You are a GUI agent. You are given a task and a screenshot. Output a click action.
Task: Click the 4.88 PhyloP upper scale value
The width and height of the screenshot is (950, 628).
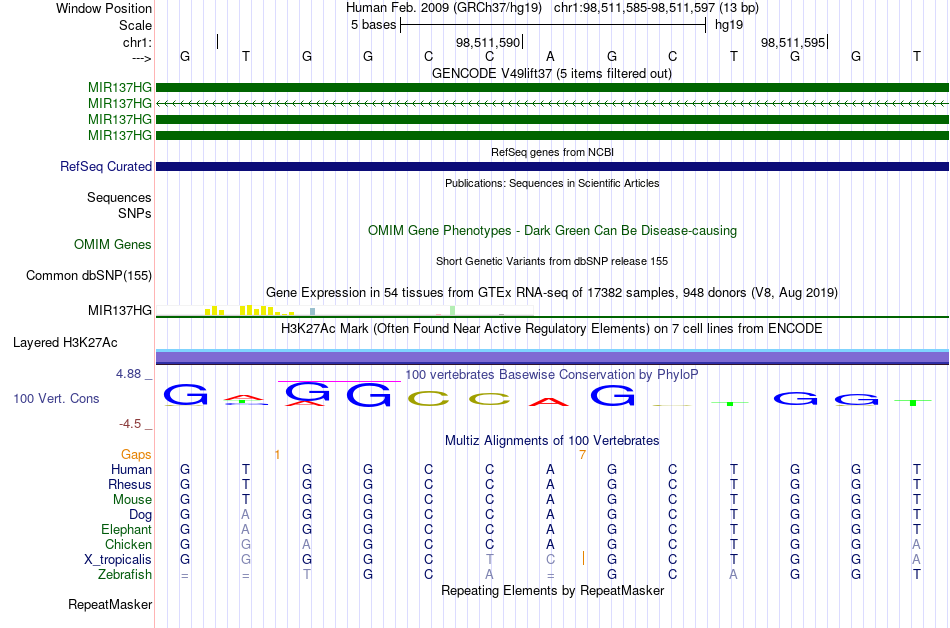click(128, 374)
